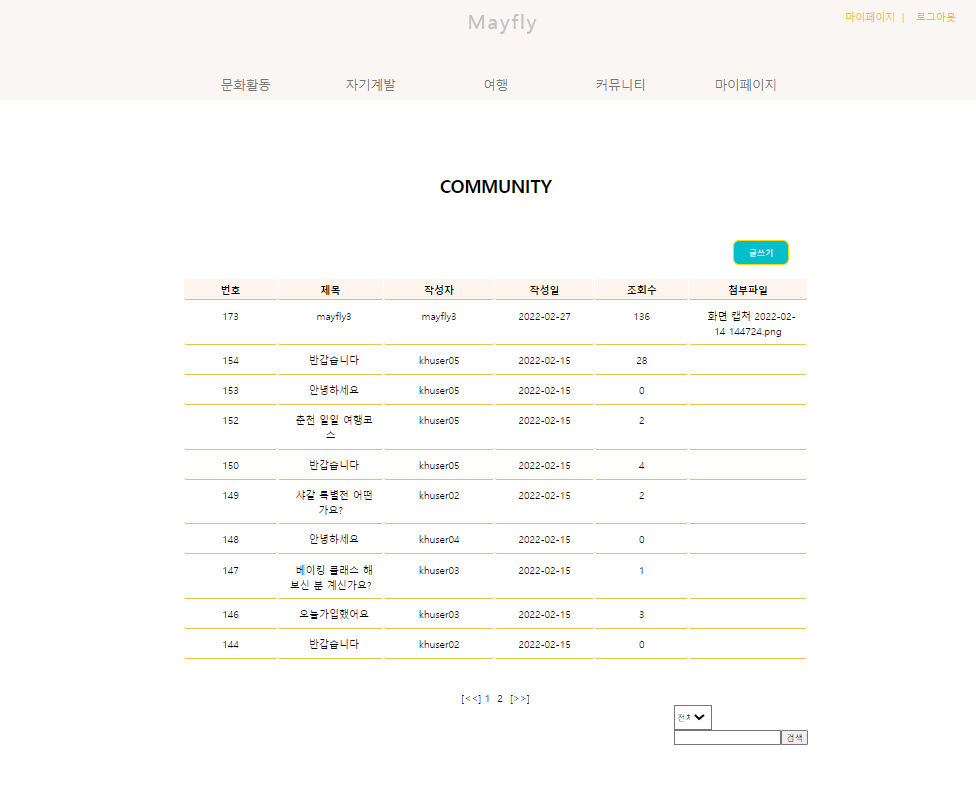Screen dimensions: 976x798
Task: Click 로그아웃 to log out
Action: click(x=934, y=16)
